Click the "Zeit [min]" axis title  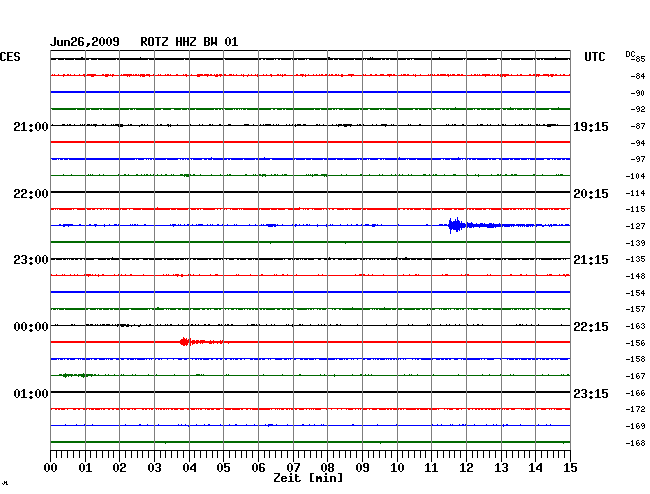pyautogui.click(x=308, y=478)
